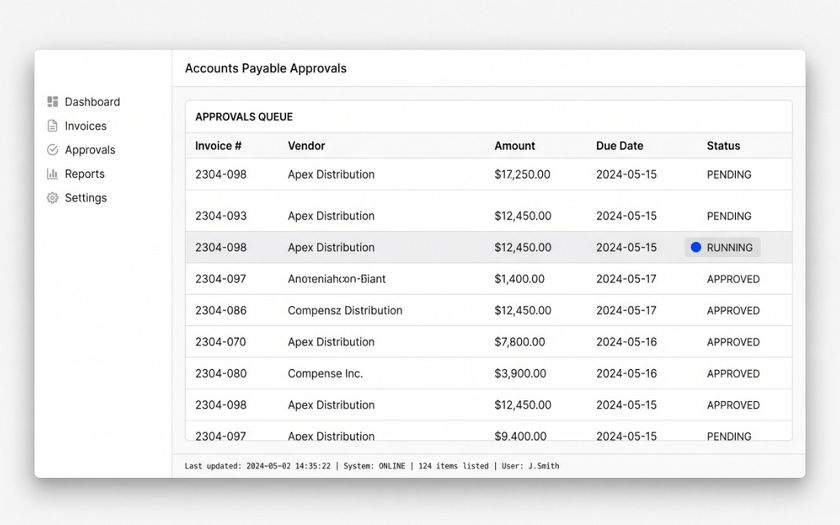Click the Dashboard grid icon in sidebar

pos(52,102)
